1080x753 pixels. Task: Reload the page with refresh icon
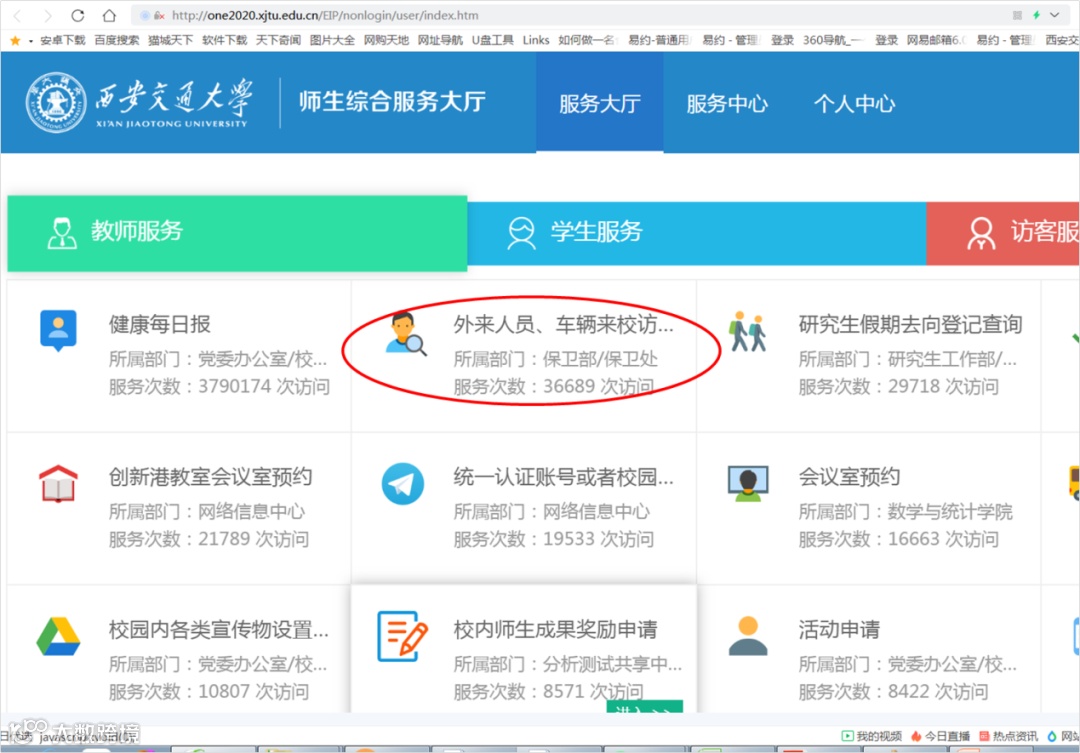[x=78, y=15]
